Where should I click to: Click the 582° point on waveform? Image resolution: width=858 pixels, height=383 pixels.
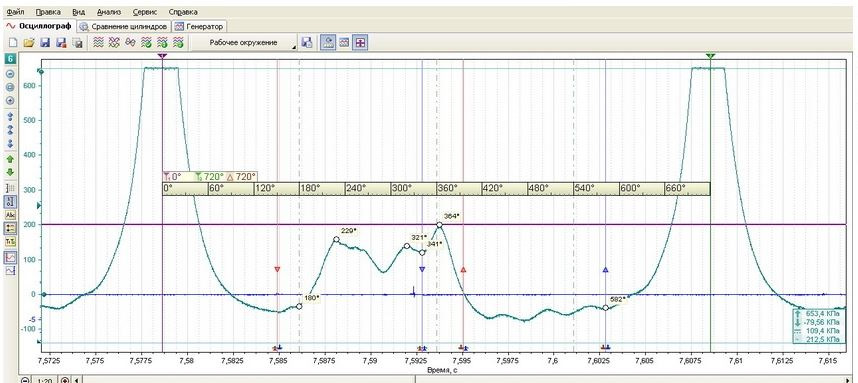pyautogui.click(x=605, y=308)
